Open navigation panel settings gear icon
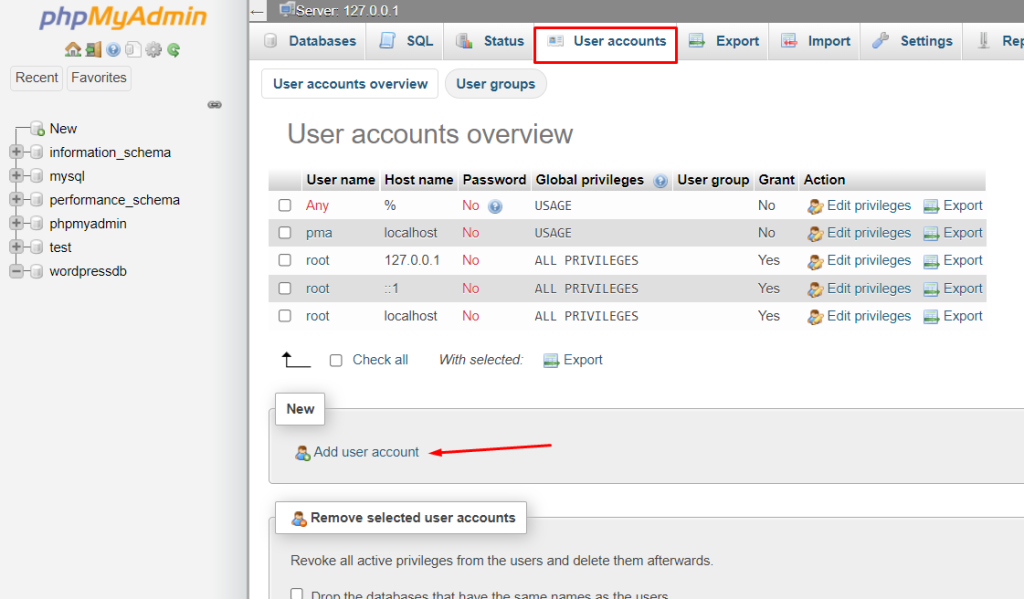This screenshot has width=1024, height=599. pos(153,50)
